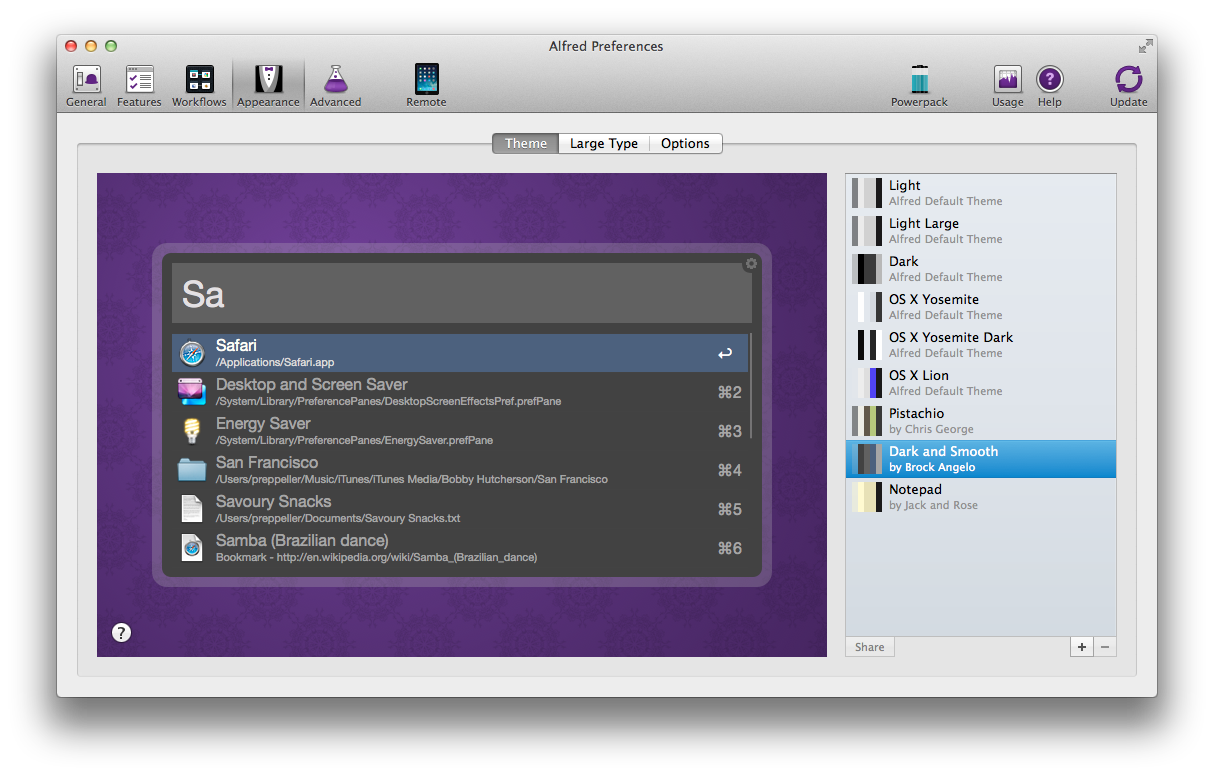Select the OS X Yosemite Dark theme
Screen dimensions: 1214x776
(981, 345)
